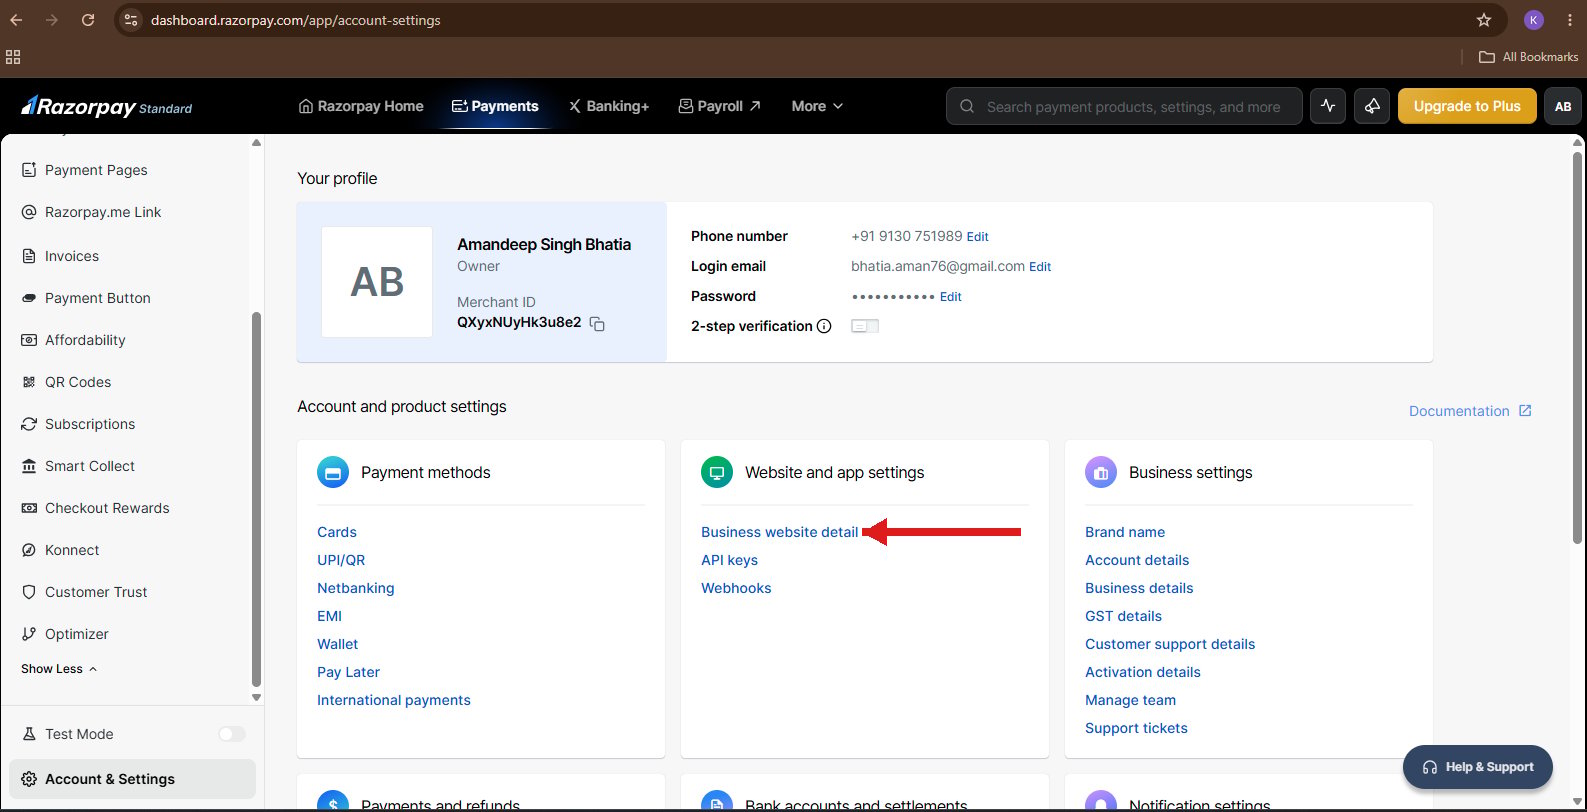Edit the phone number
The width and height of the screenshot is (1587, 812).
[977, 237]
